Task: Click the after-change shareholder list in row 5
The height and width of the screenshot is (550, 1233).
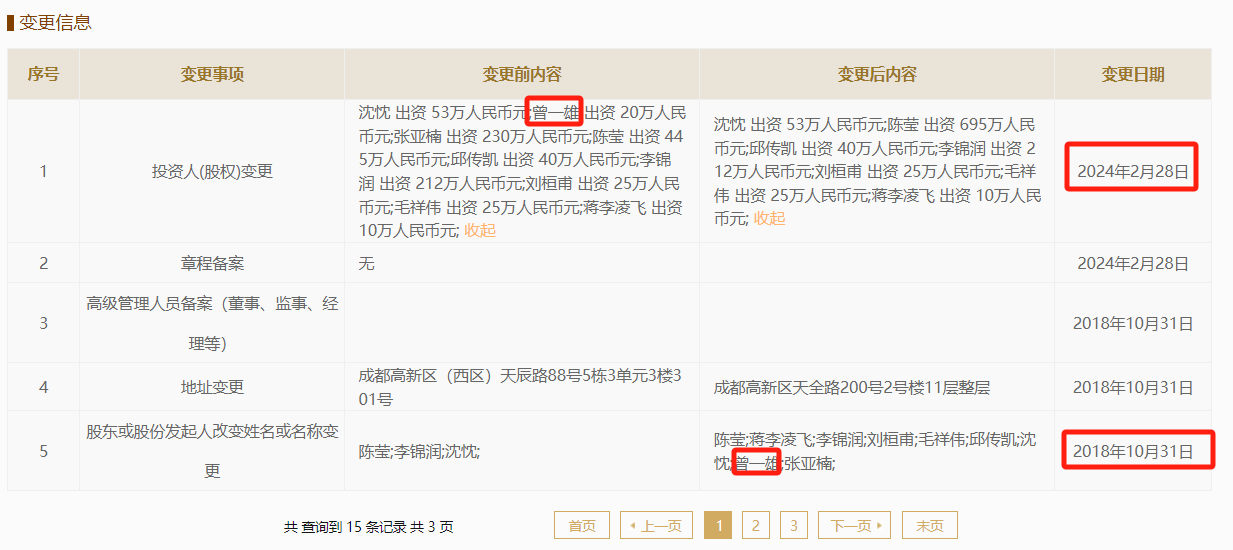Action: pyautogui.click(x=875, y=452)
